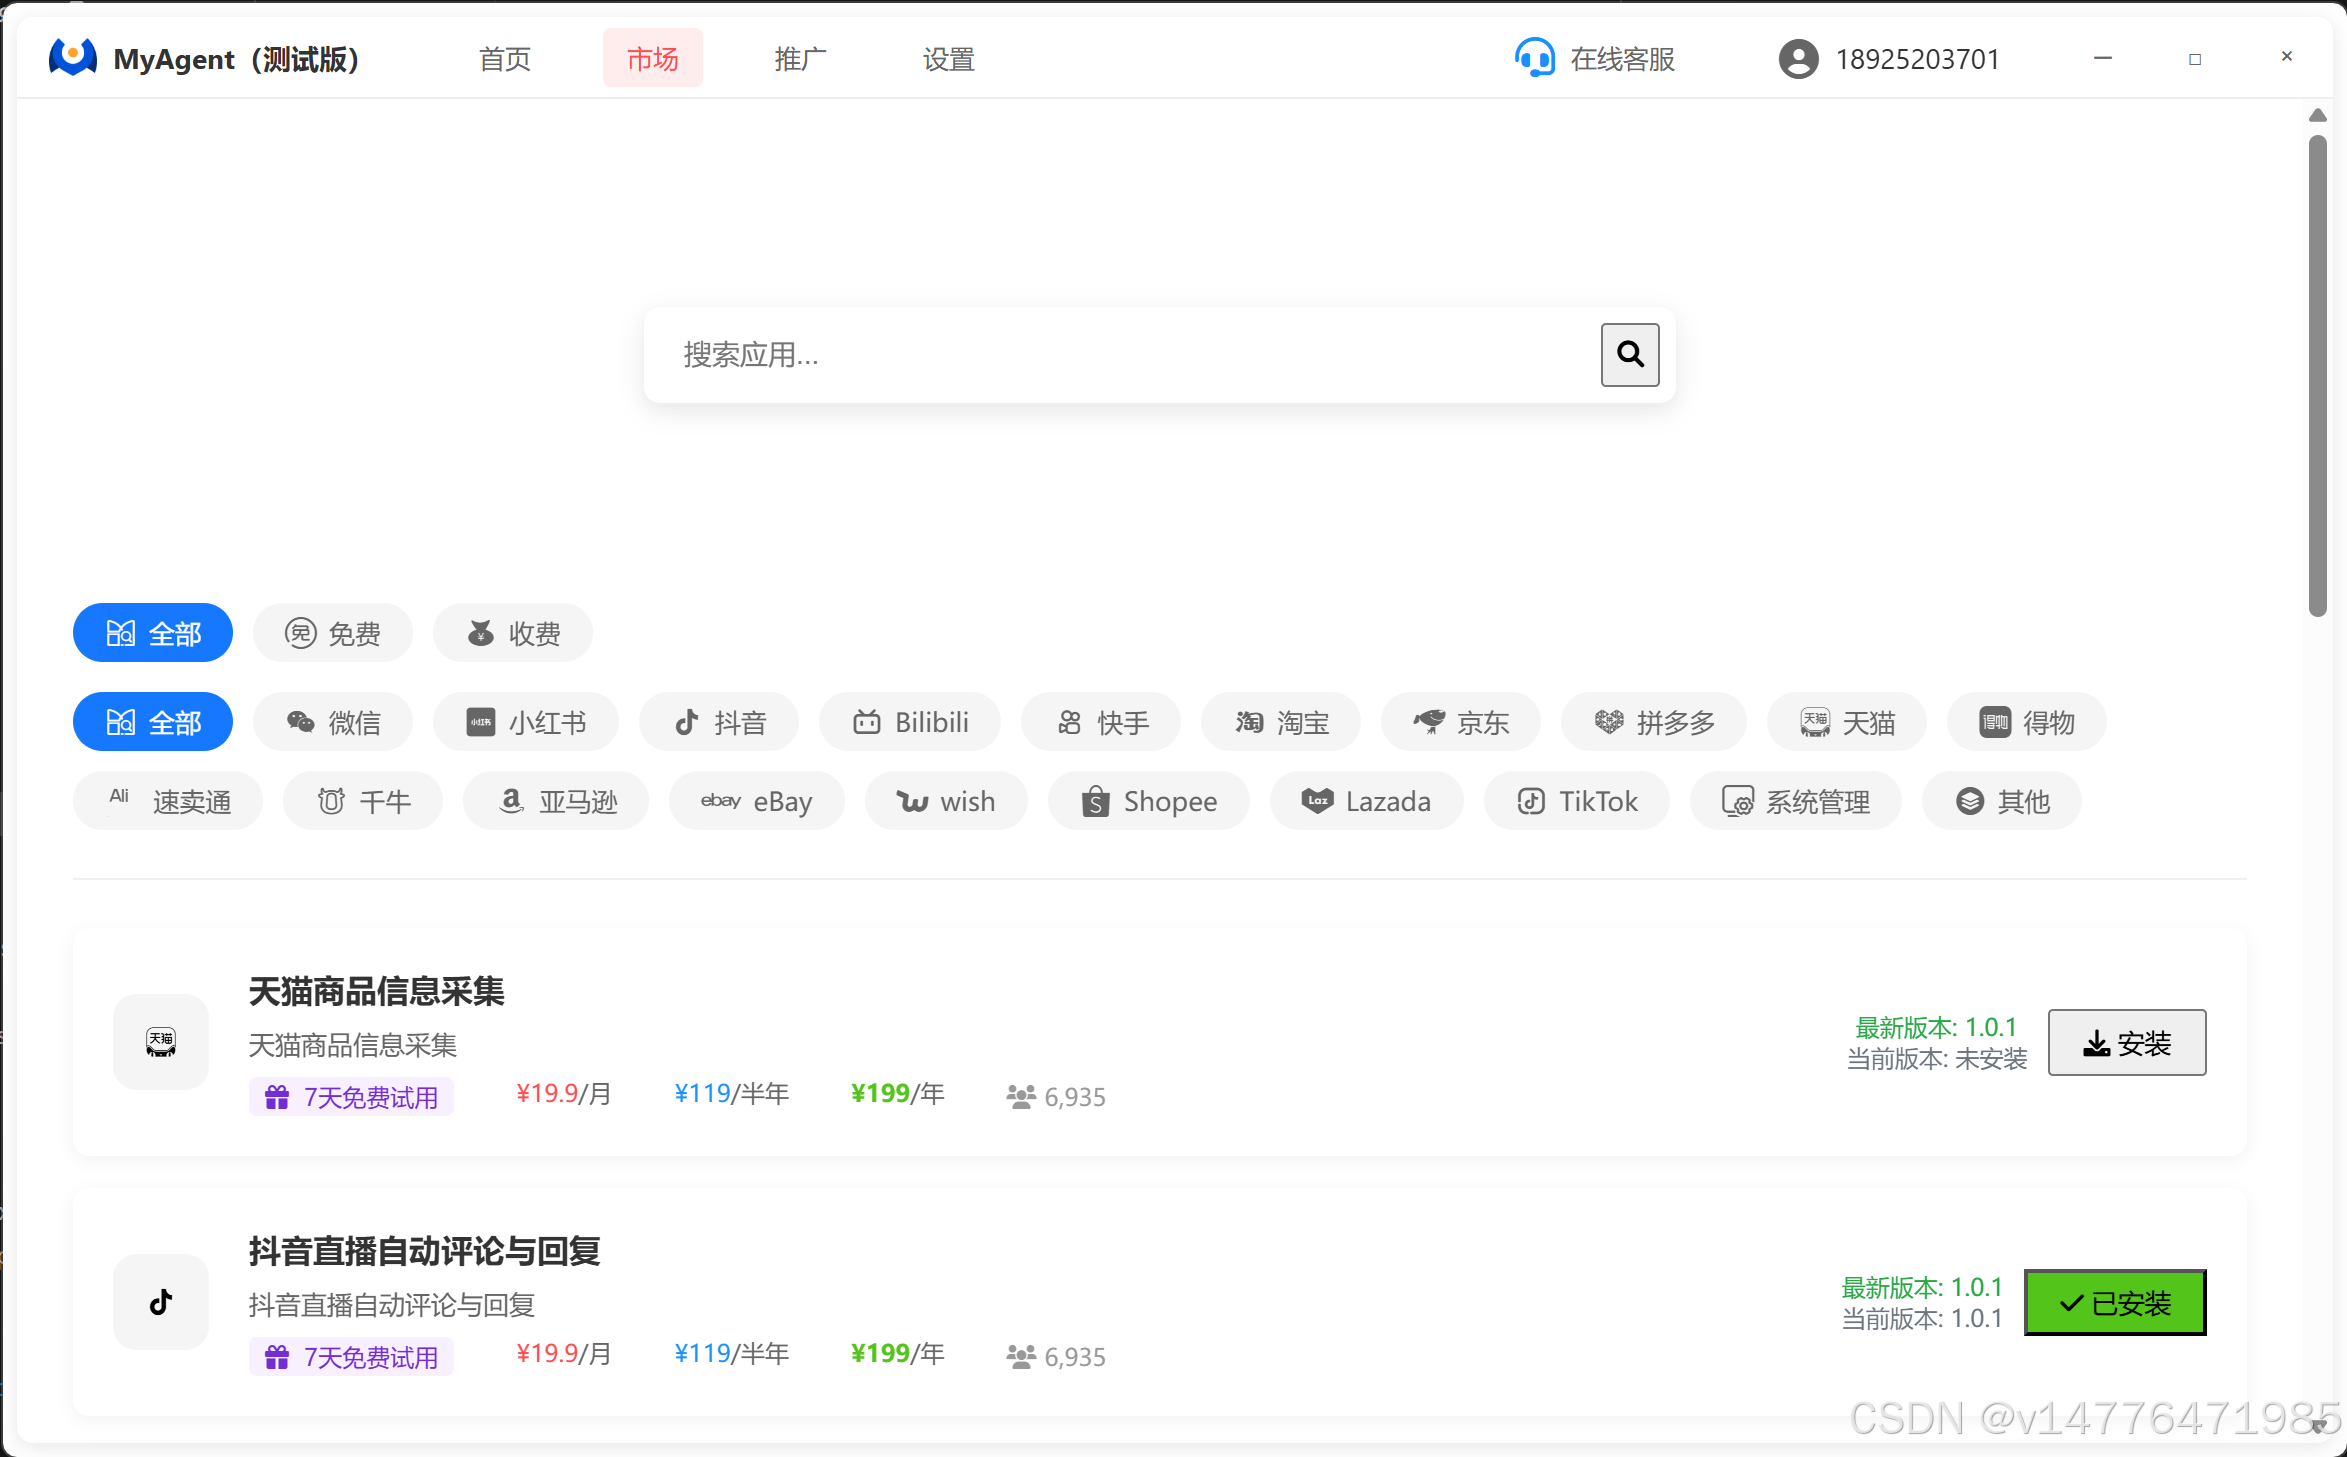Install 天猫商品信息采集 app
The image size is (2347, 1457).
tap(2127, 1043)
